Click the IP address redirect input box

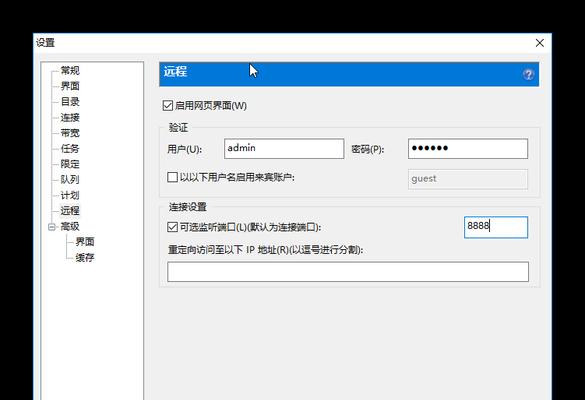(348, 272)
